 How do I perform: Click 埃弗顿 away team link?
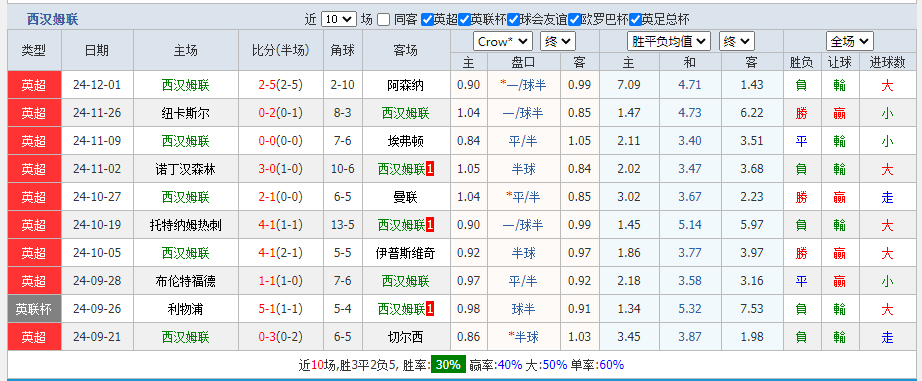click(405, 141)
